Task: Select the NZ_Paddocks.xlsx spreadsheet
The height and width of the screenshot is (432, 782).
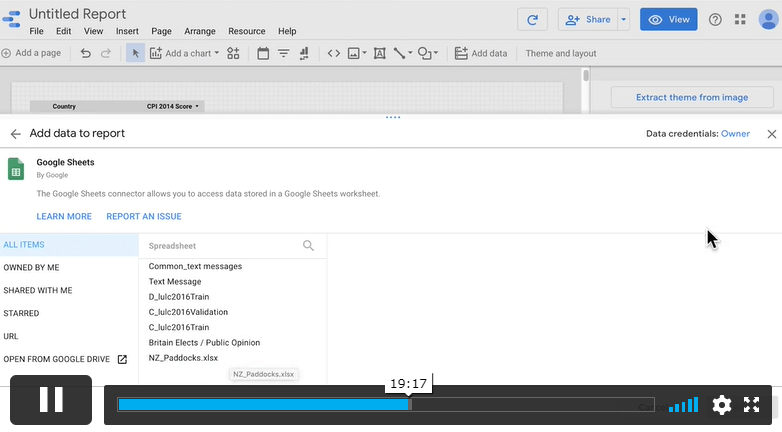Action: click(183, 358)
